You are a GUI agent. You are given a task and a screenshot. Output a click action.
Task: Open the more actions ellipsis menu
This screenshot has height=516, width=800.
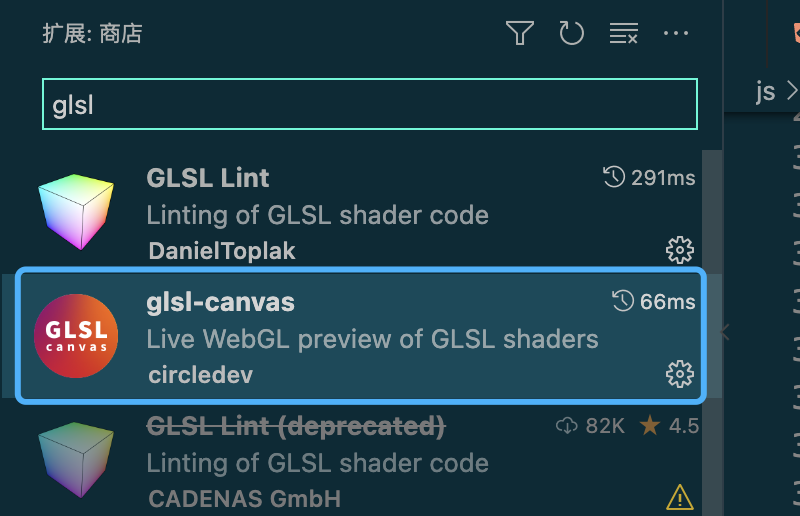(x=676, y=34)
